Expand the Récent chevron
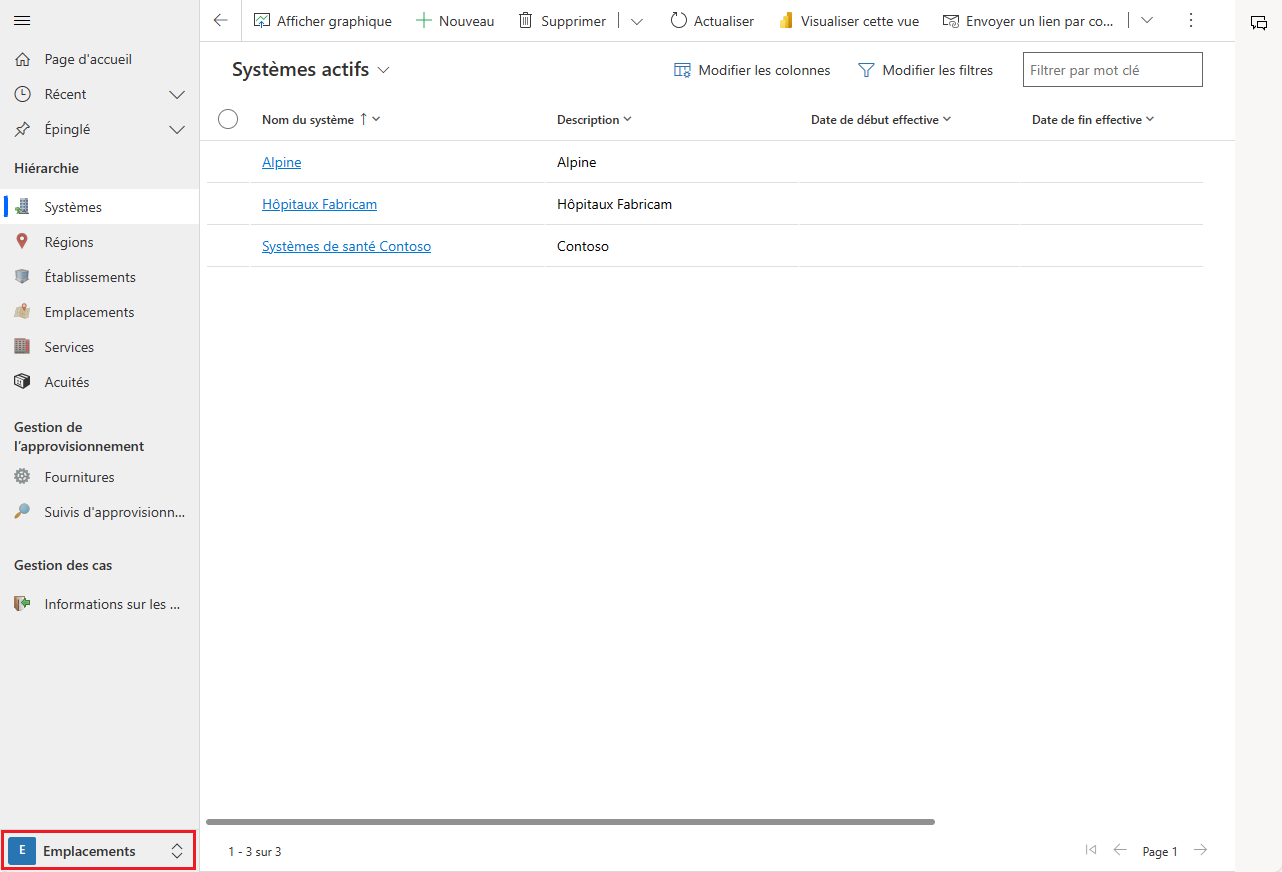This screenshot has height=872, width=1282. 177,95
